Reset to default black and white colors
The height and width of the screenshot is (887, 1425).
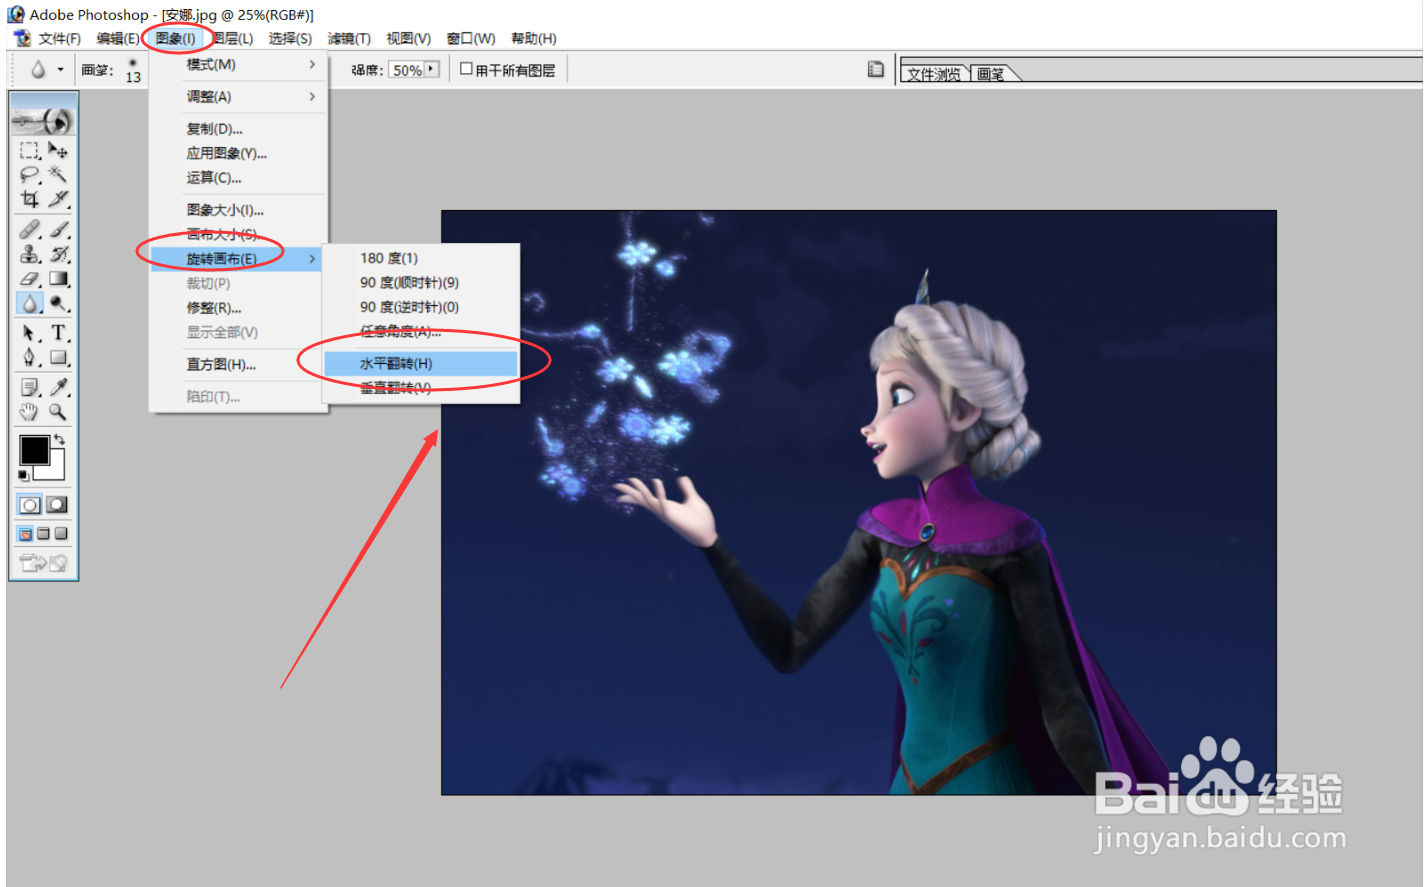24,475
